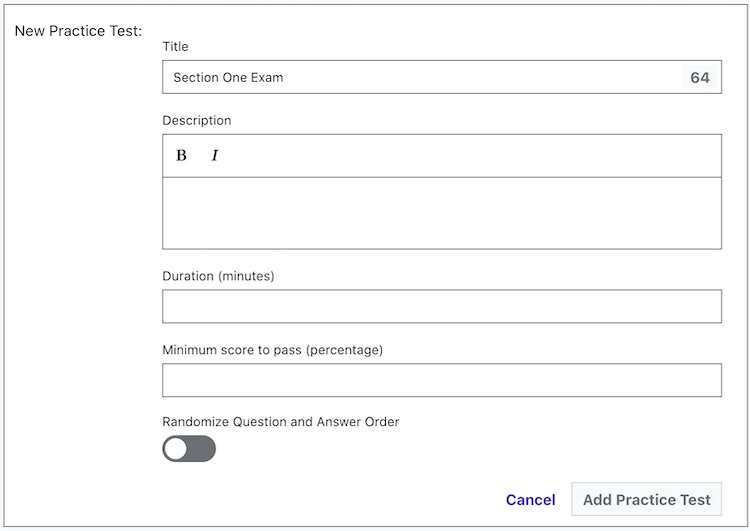Click the white knob of the randomize switch
The image size is (750, 531).
point(176,449)
